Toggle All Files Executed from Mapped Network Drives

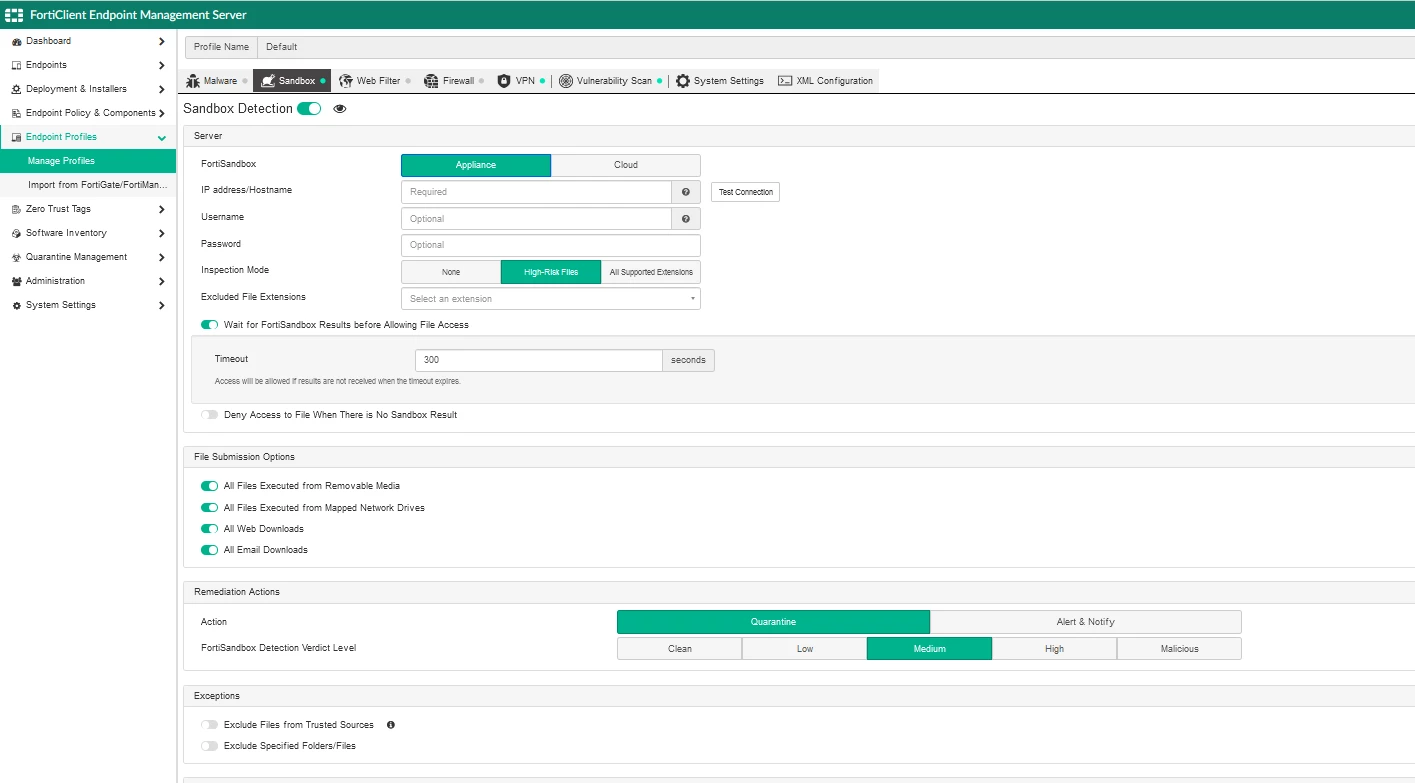(x=209, y=508)
